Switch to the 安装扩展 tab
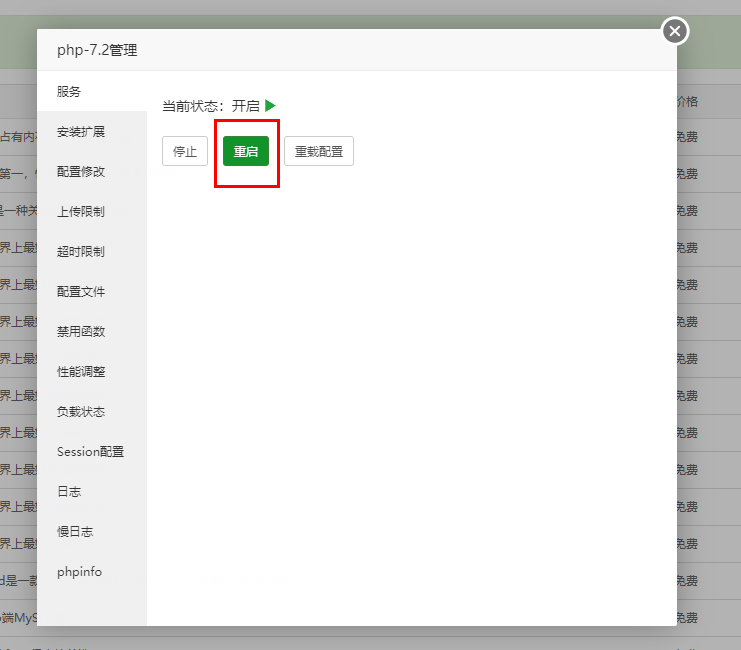This screenshot has width=741, height=650. point(81,131)
